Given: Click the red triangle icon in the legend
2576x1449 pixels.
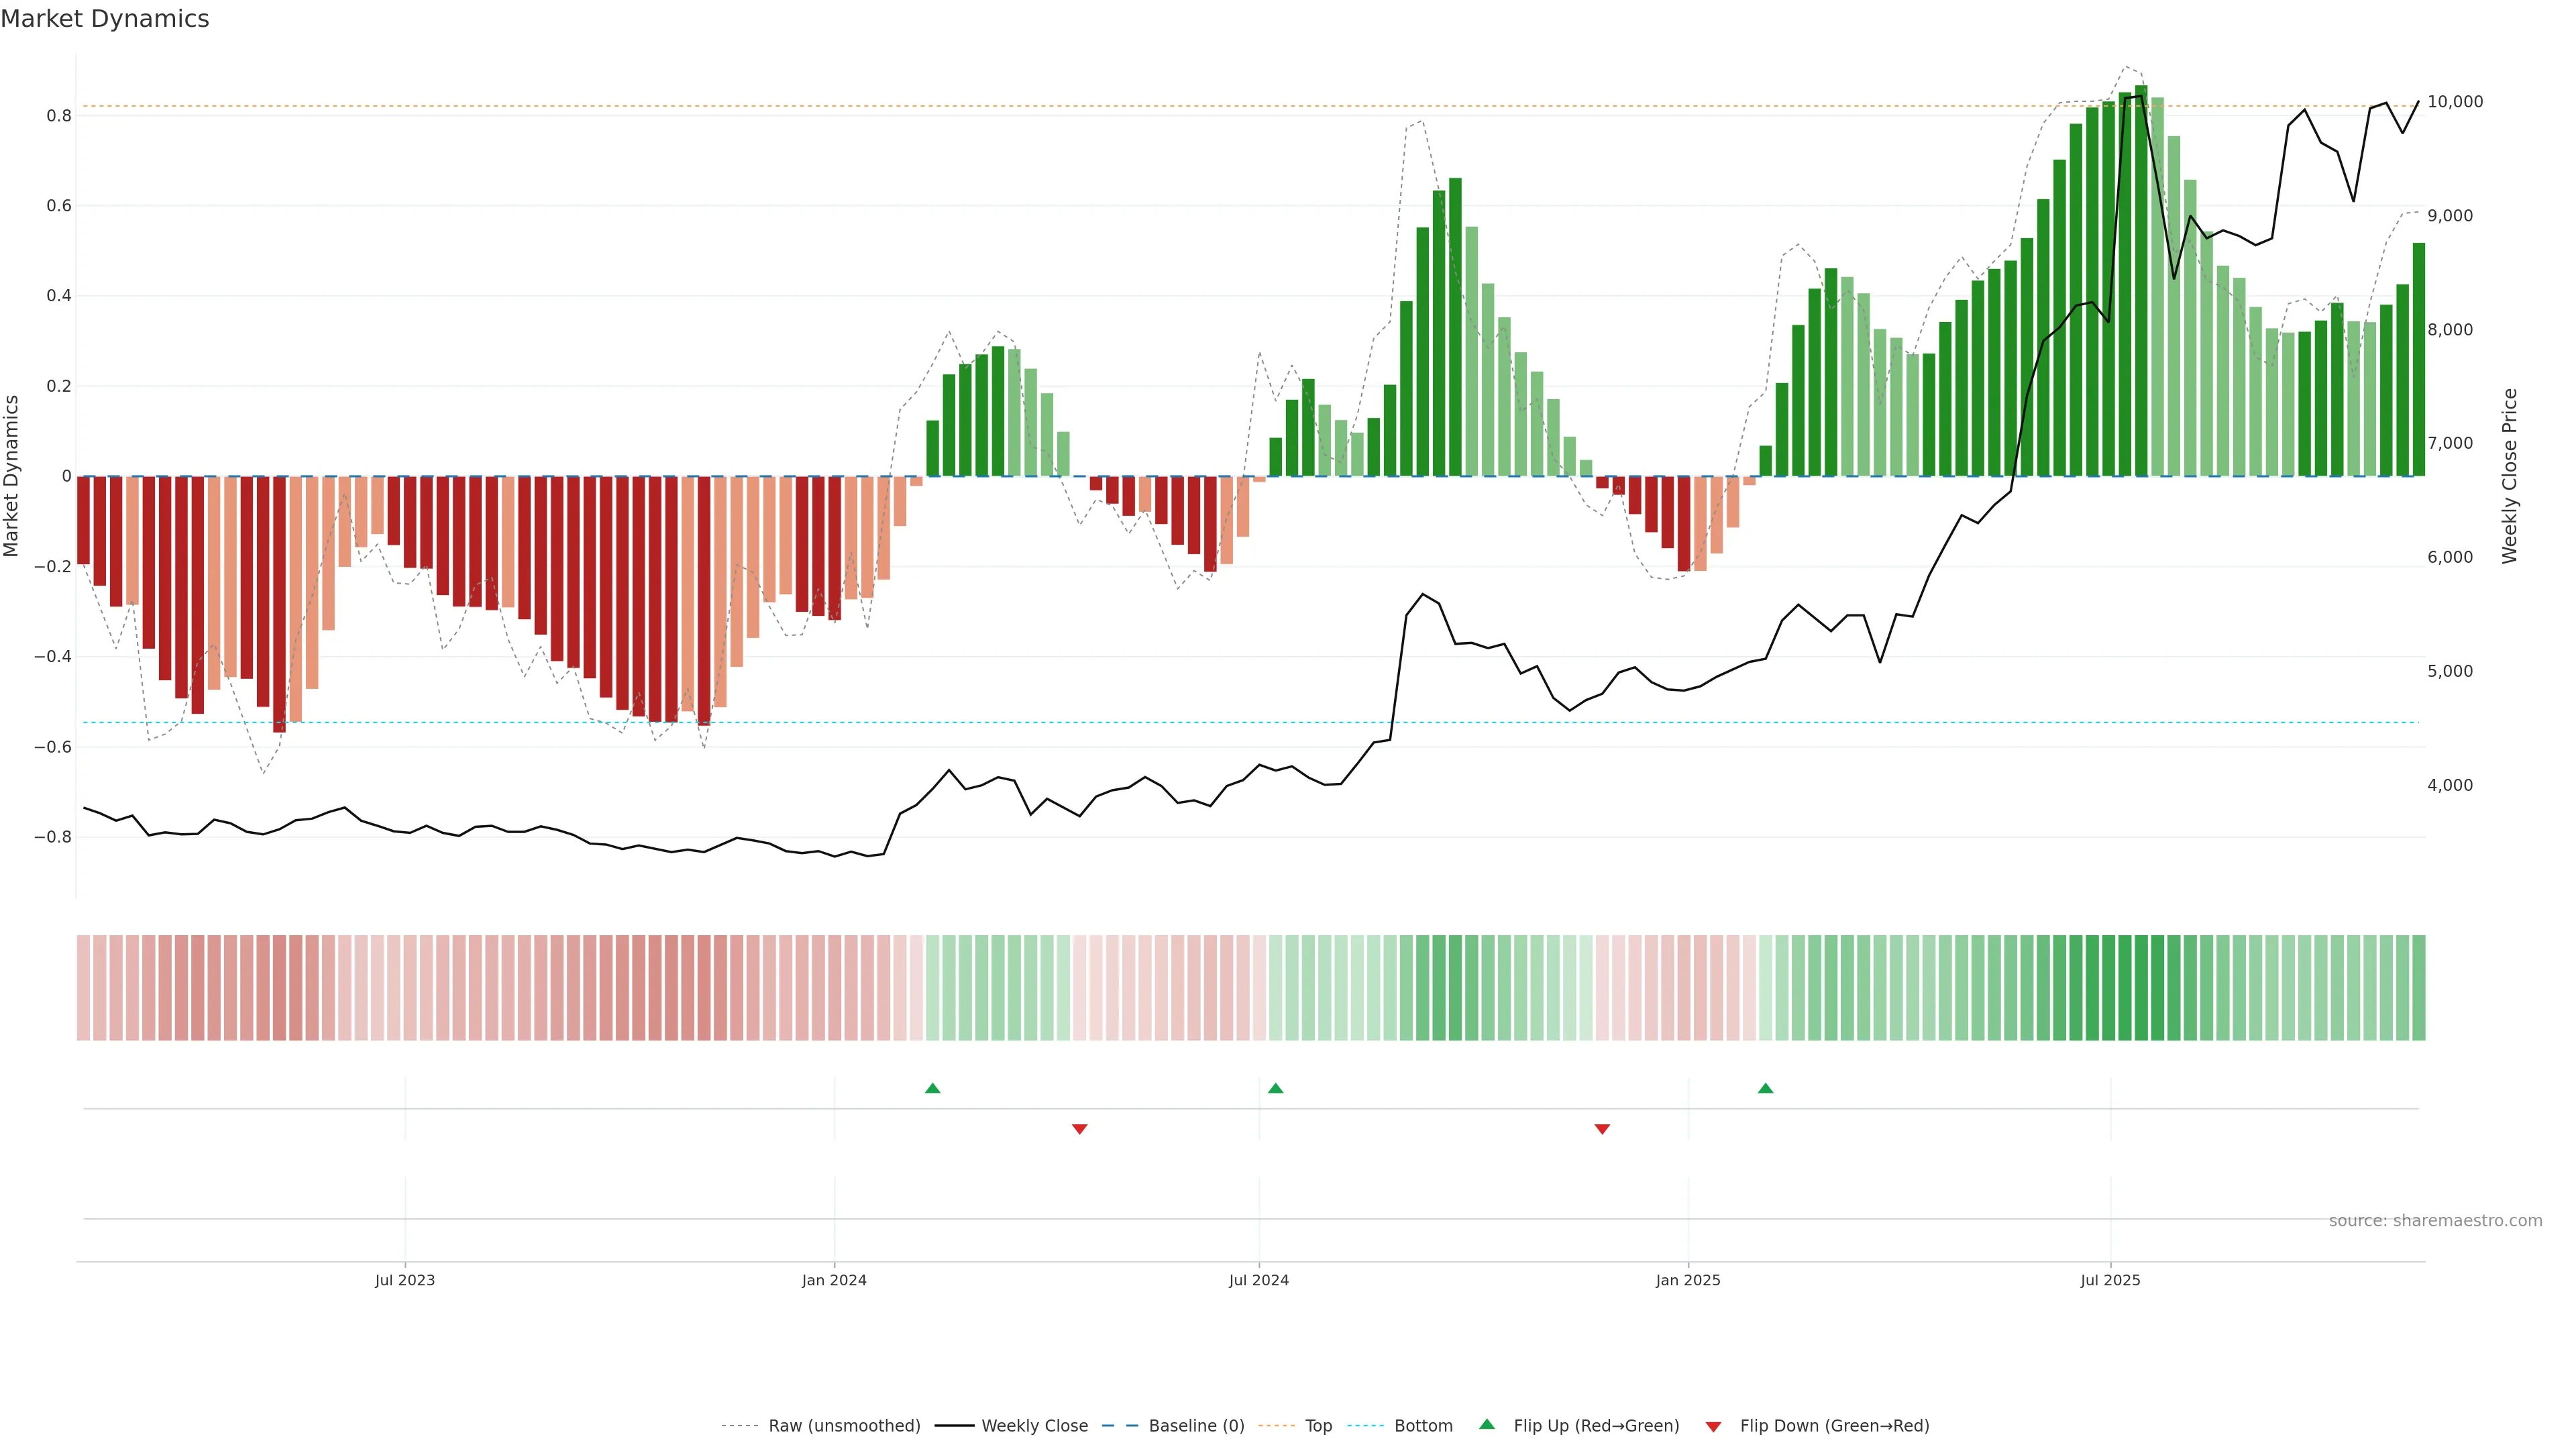Looking at the screenshot, I should tap(1713, 1426).
